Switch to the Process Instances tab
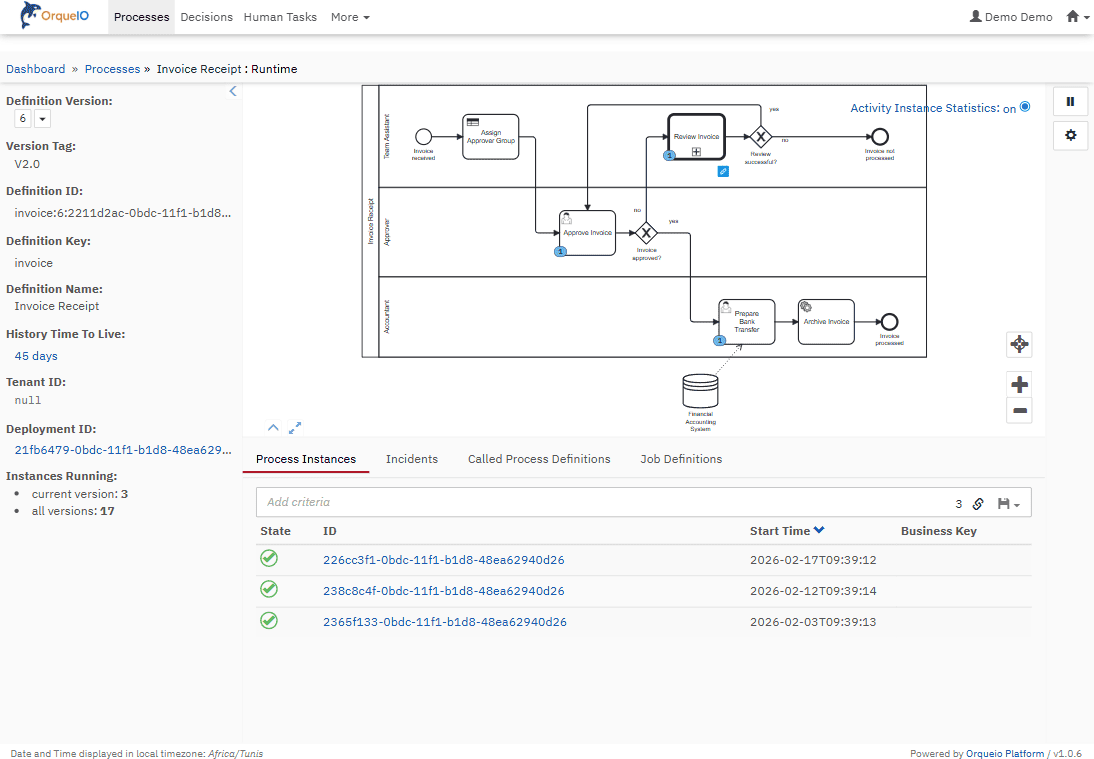This screenshot has height=759, width=1094. pos(306,459)
